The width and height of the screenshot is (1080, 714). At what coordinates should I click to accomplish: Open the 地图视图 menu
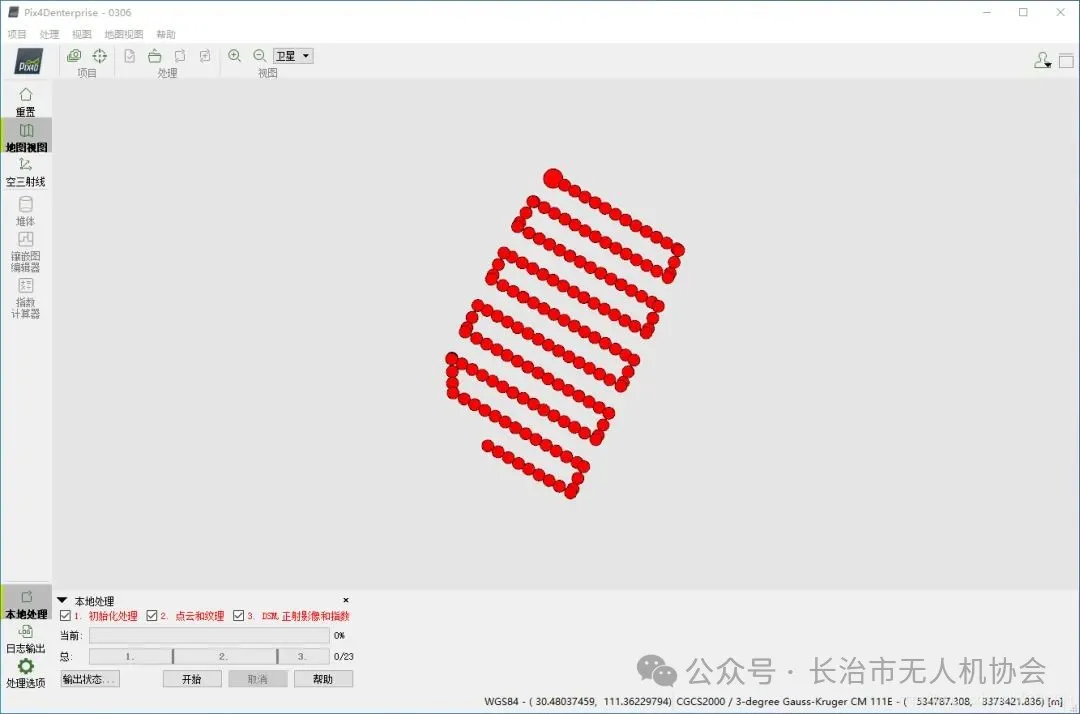click(x=124, y=34)
